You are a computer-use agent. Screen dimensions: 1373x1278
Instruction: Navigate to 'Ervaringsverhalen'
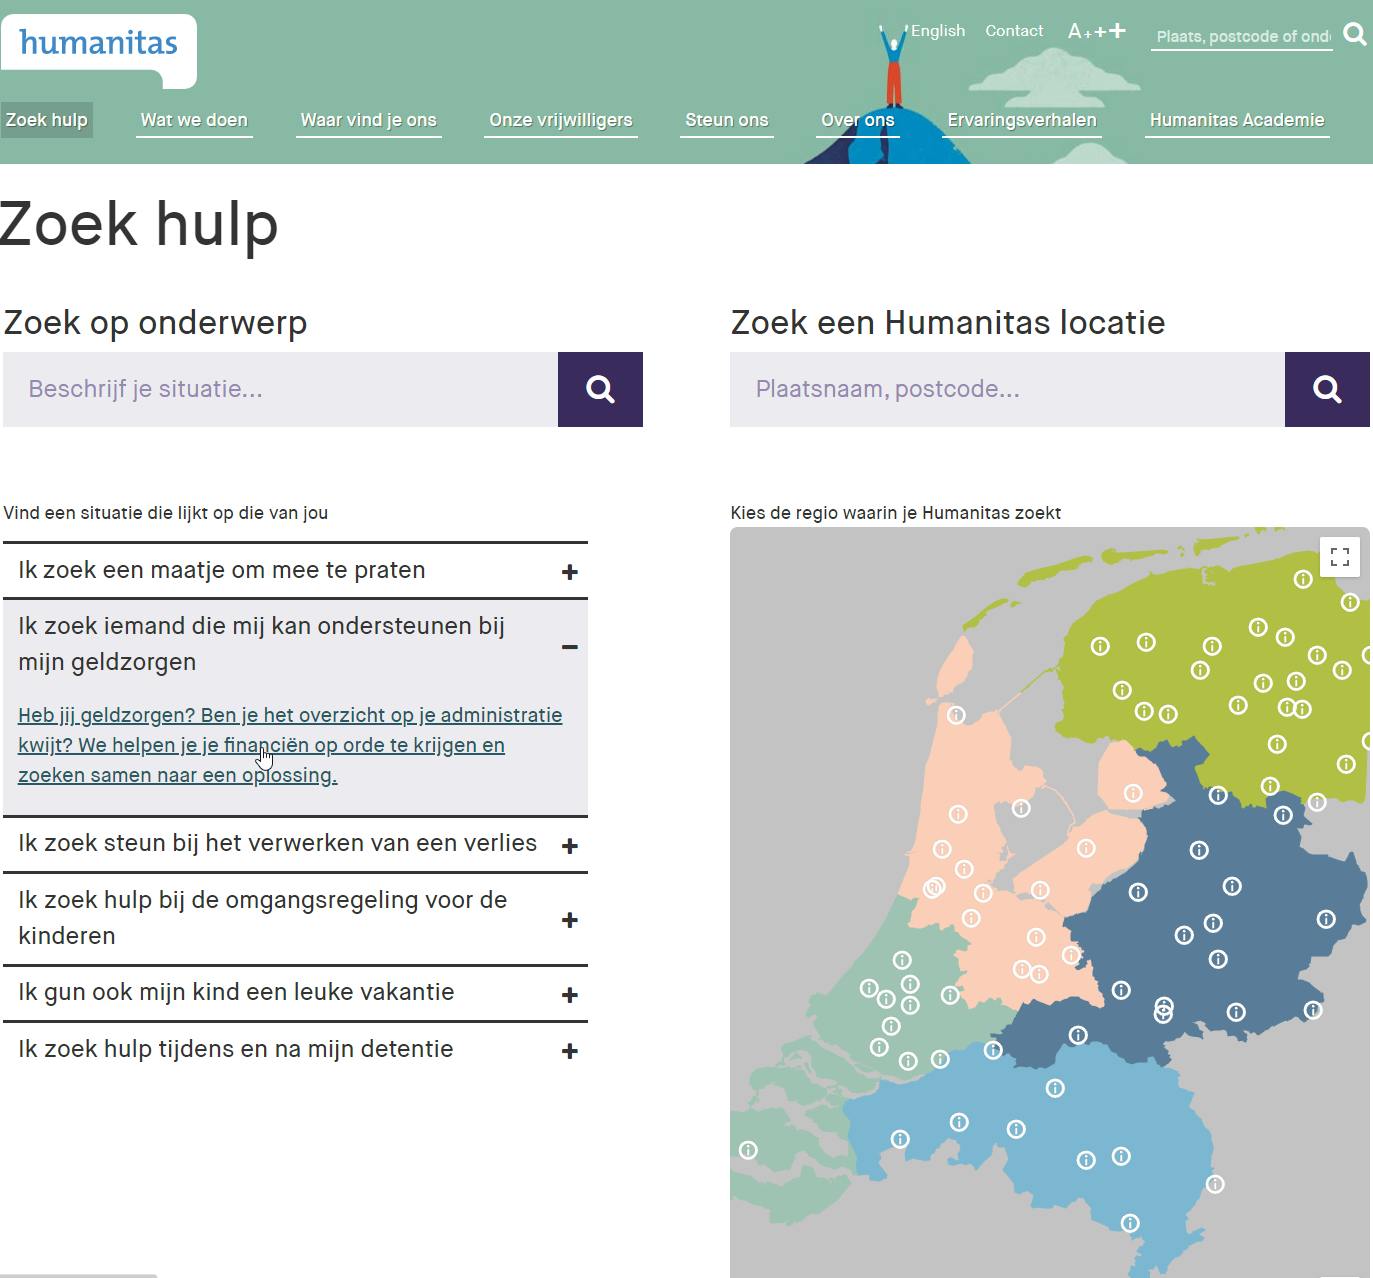tap(1022, 120)
